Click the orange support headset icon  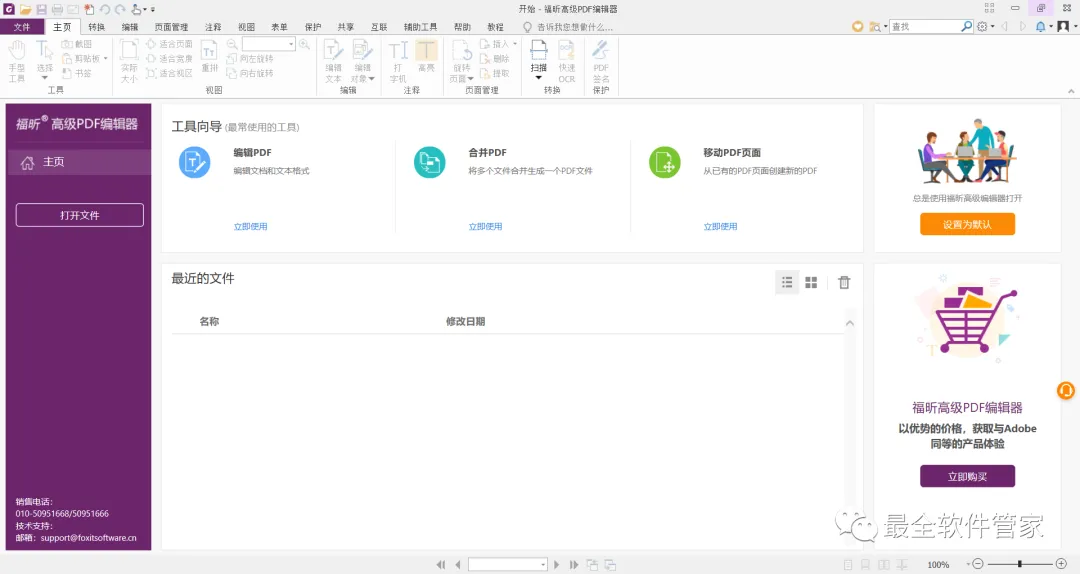point(1066,391)
